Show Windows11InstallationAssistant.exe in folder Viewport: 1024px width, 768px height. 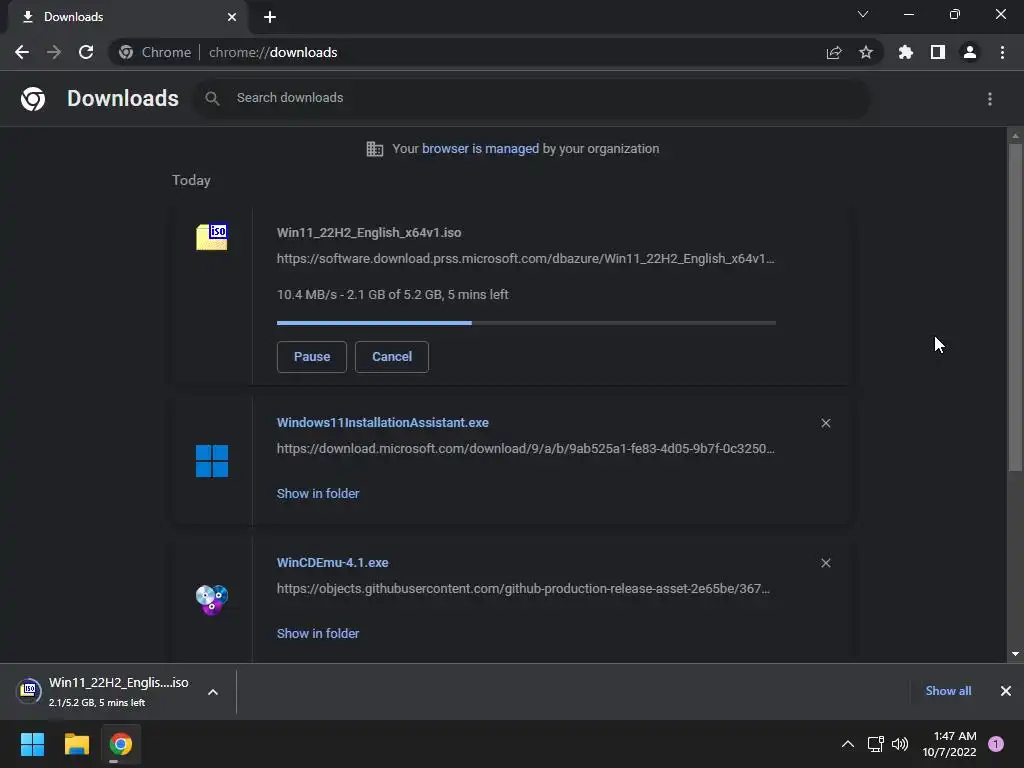click(318, 494)
